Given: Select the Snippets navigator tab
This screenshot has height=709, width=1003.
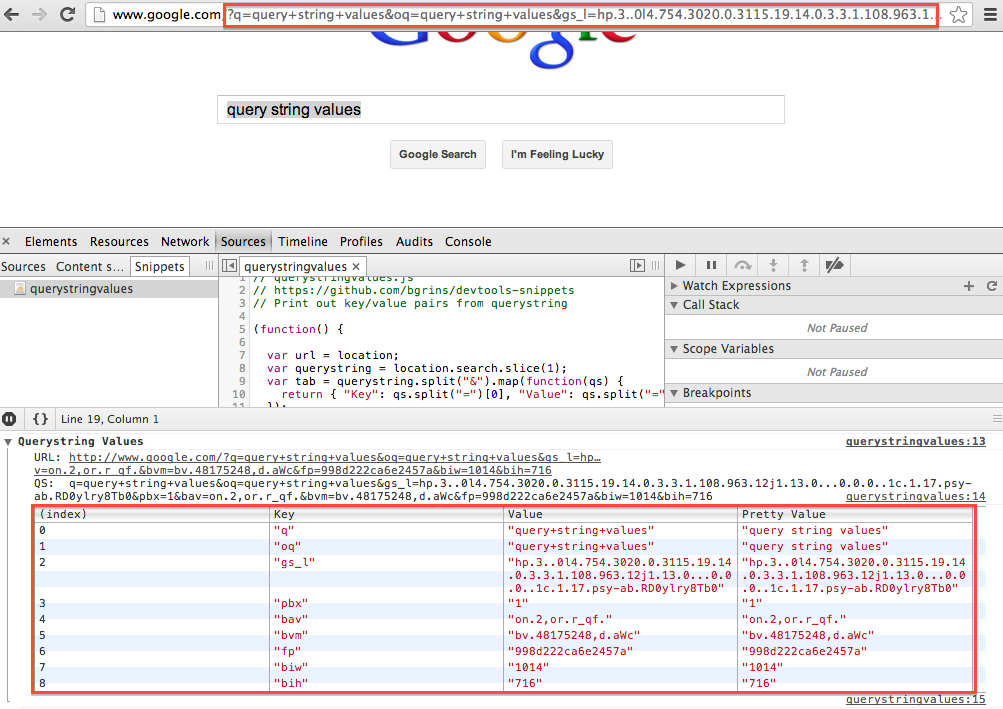Looking at the screenshot, I should 159,266.
